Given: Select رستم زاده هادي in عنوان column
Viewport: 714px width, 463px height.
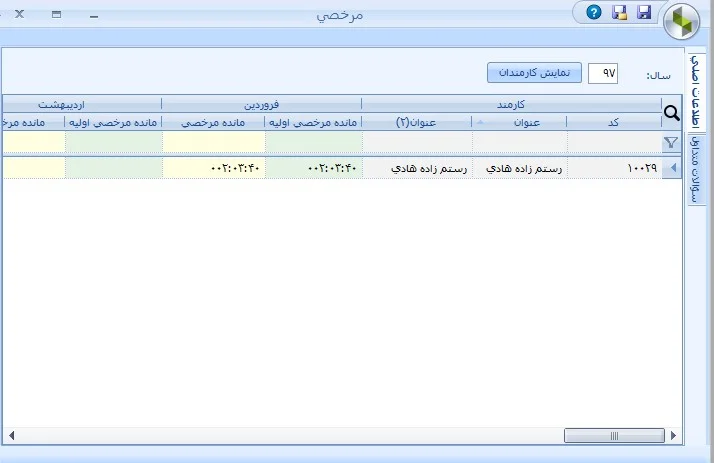Looking at the screenshot, I should [x=520, y=168].
